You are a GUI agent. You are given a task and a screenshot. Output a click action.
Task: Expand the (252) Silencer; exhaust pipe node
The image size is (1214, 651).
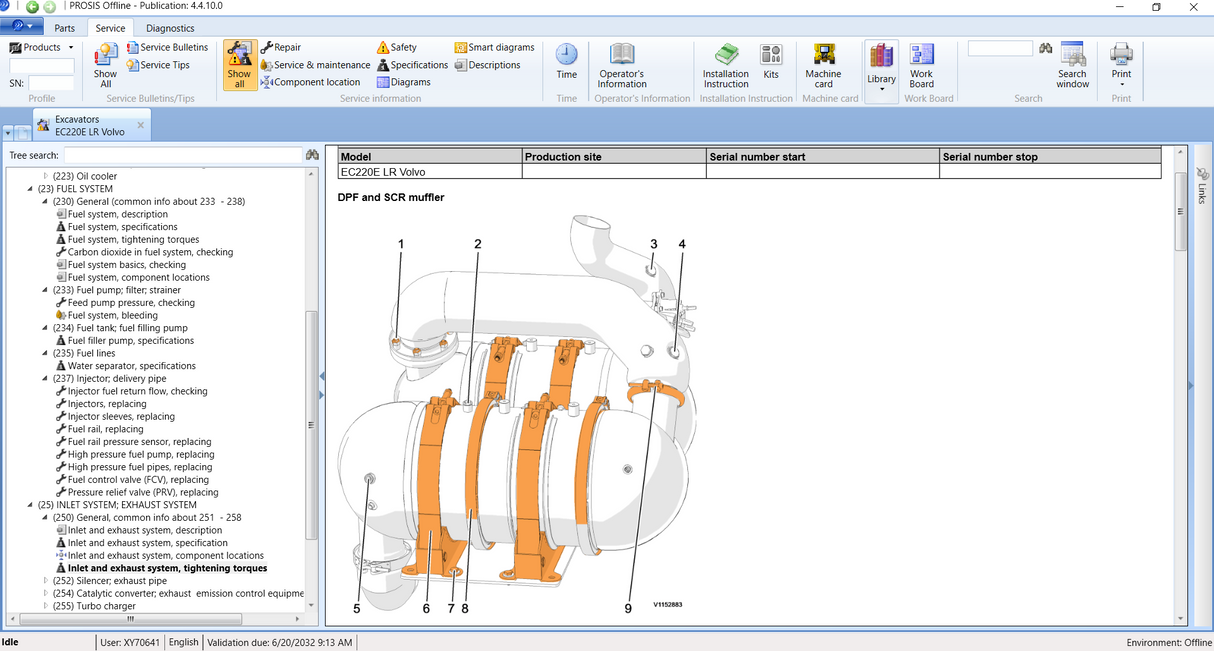(44, 580)
